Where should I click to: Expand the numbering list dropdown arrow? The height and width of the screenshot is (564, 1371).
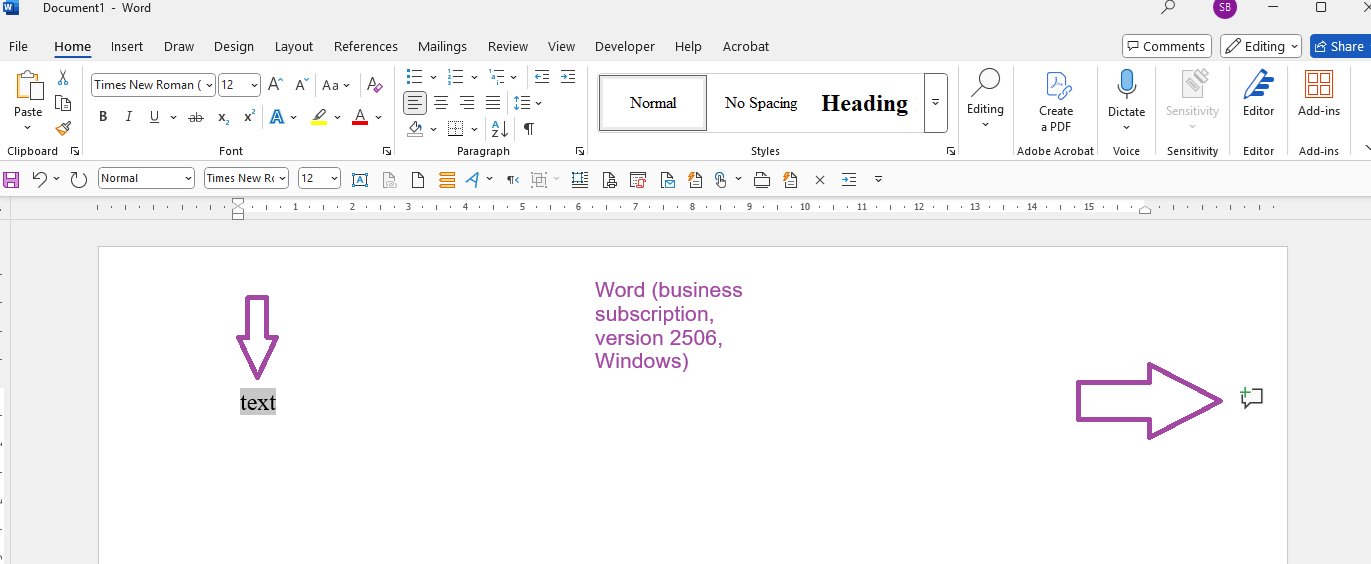[x=473, y=77]
